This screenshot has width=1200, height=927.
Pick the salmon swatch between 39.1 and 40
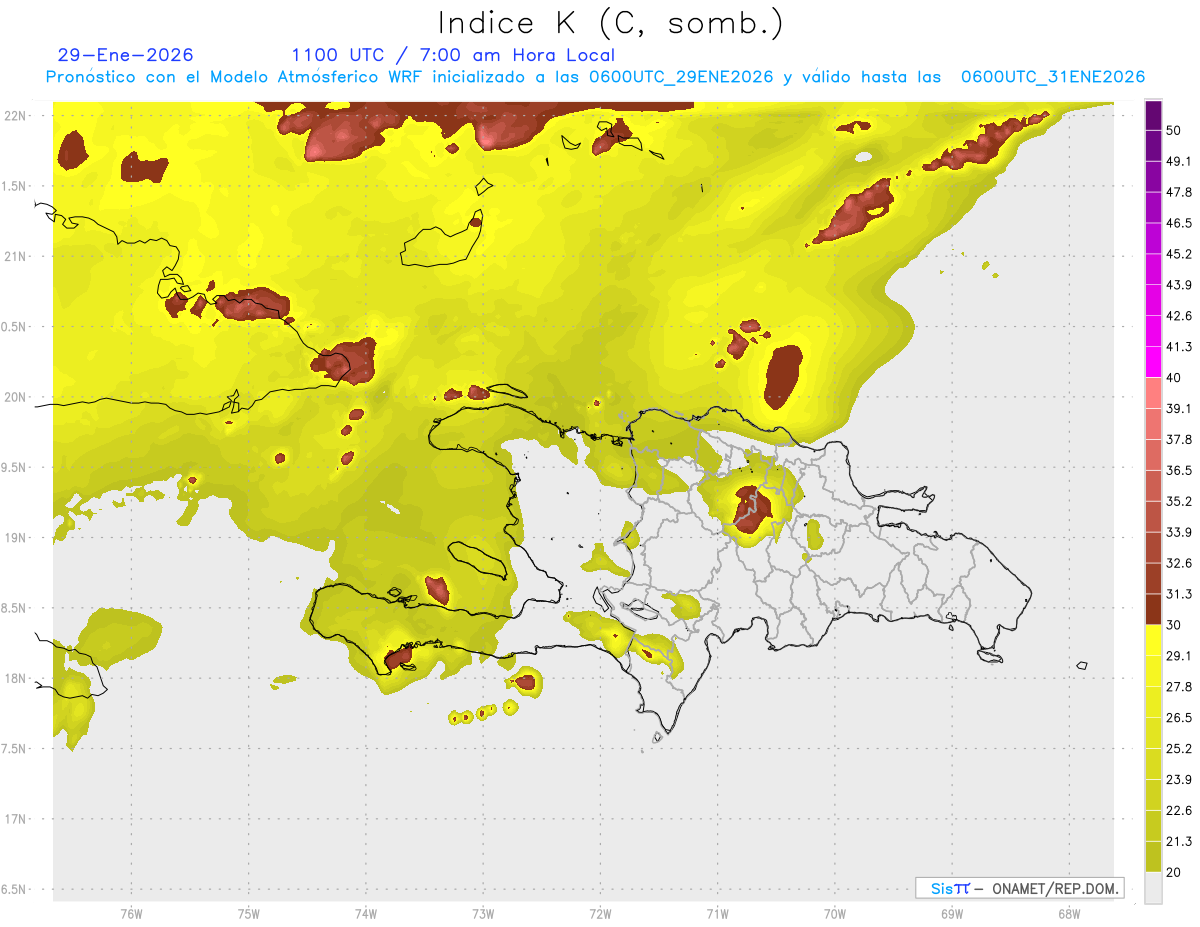1153,393
